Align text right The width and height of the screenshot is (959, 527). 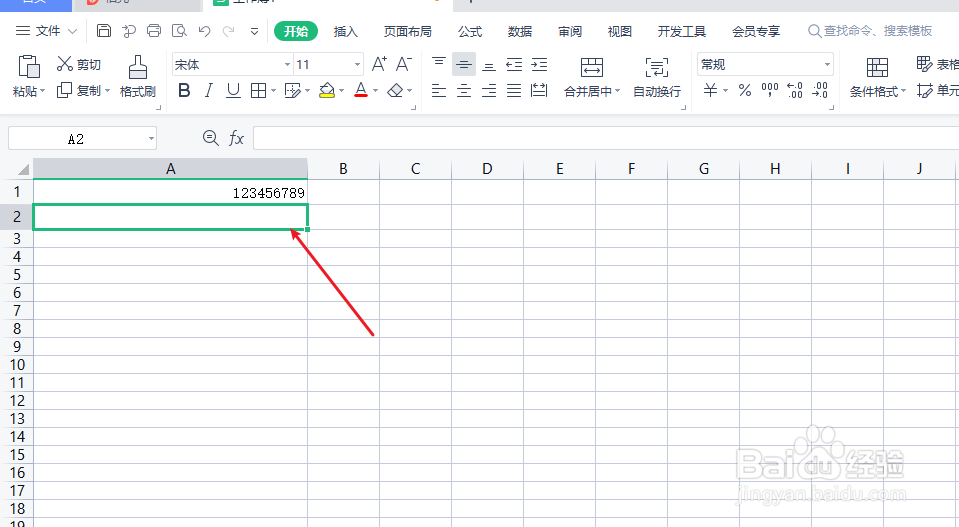pos(489,91)
